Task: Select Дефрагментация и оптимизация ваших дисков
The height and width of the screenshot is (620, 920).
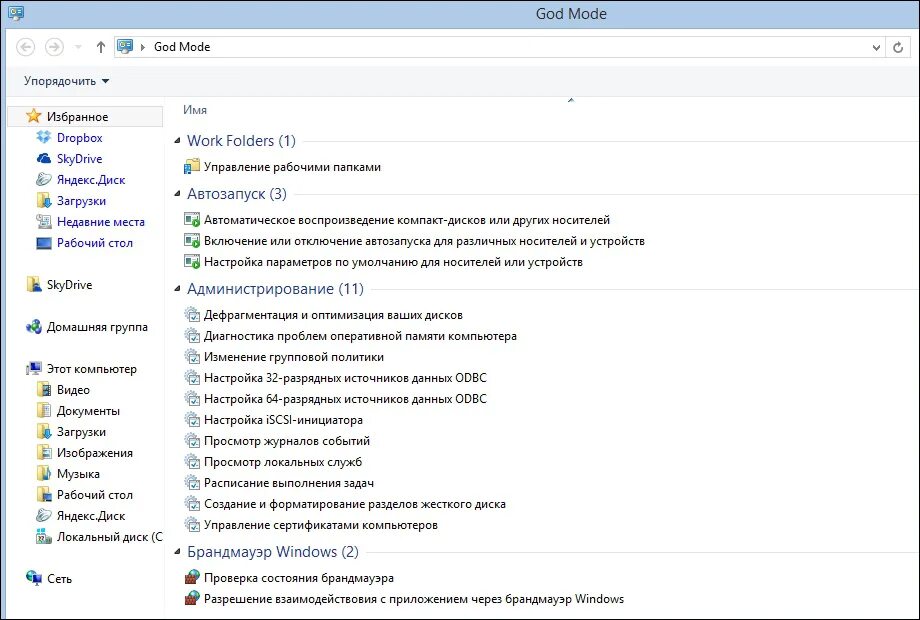Action: tap(333, 316)
